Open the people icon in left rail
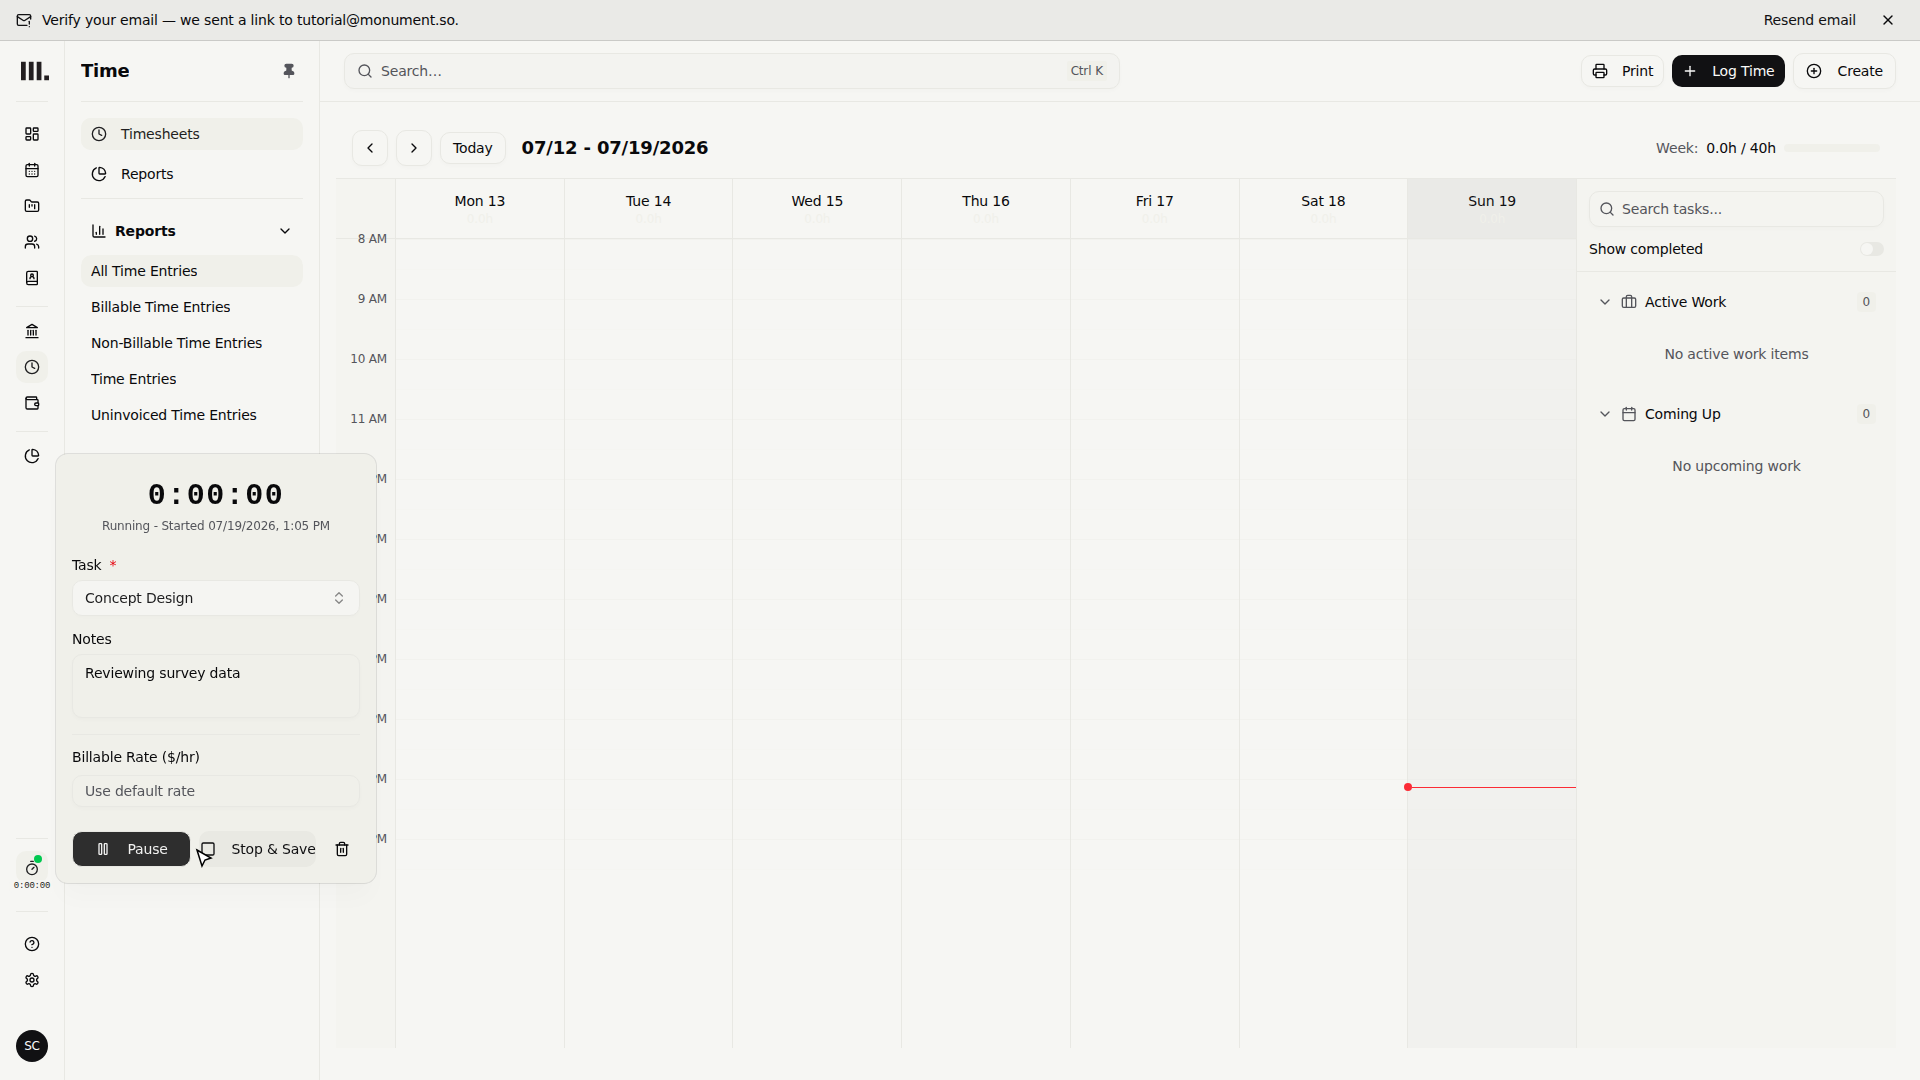The height and width of the screenshot is (1080, 1920). coord(32,242)
